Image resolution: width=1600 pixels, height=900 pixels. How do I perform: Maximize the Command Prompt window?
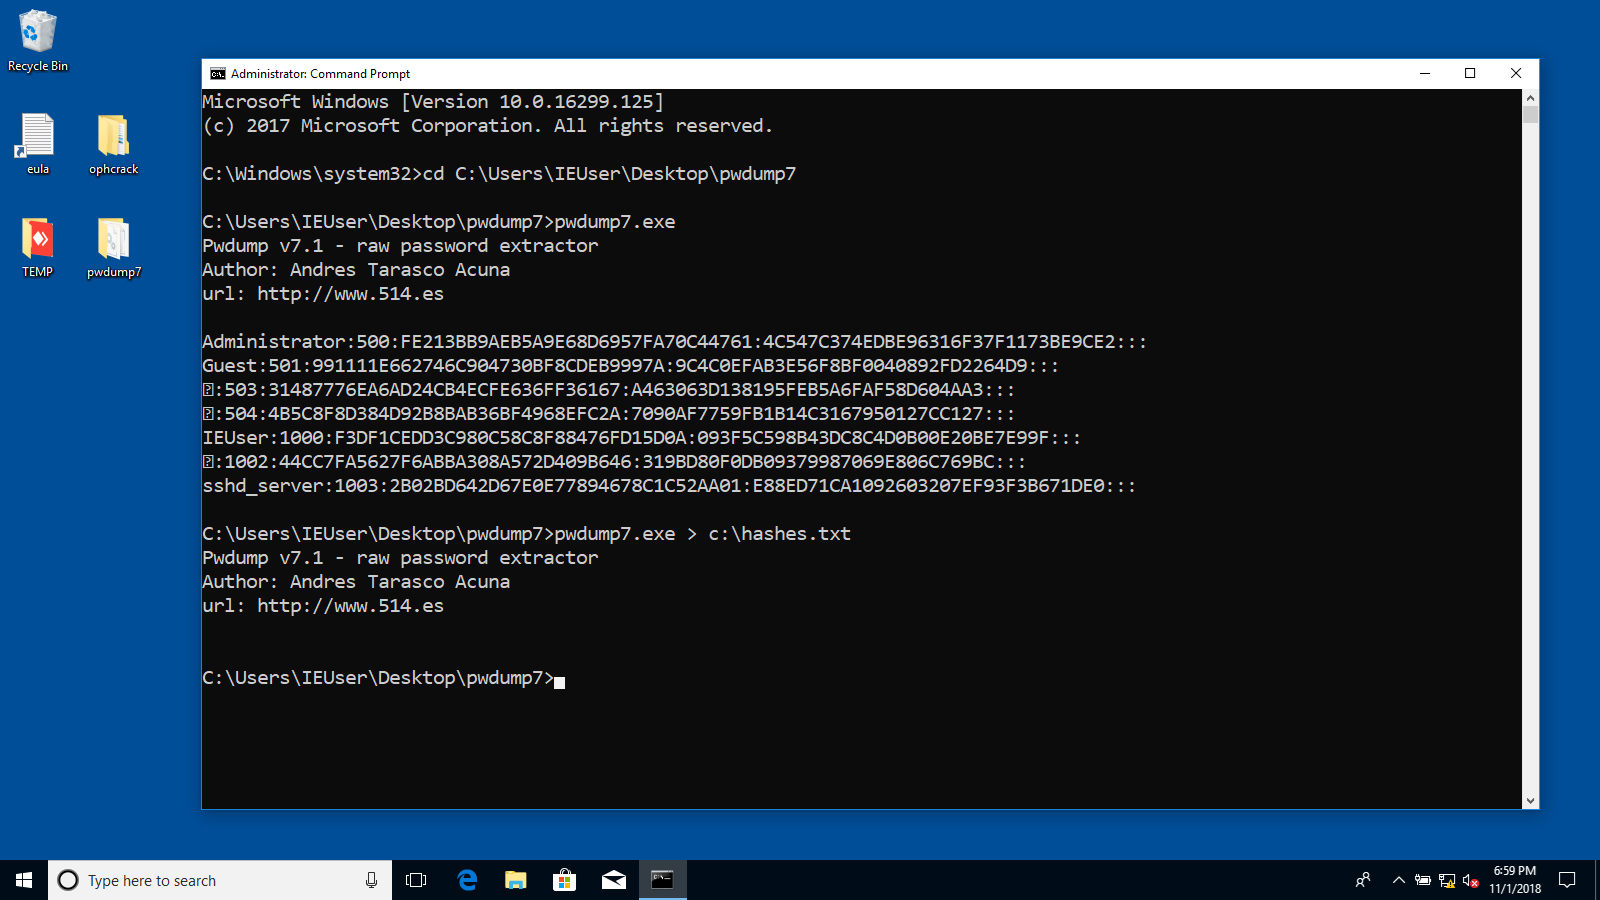[1470, 74]
